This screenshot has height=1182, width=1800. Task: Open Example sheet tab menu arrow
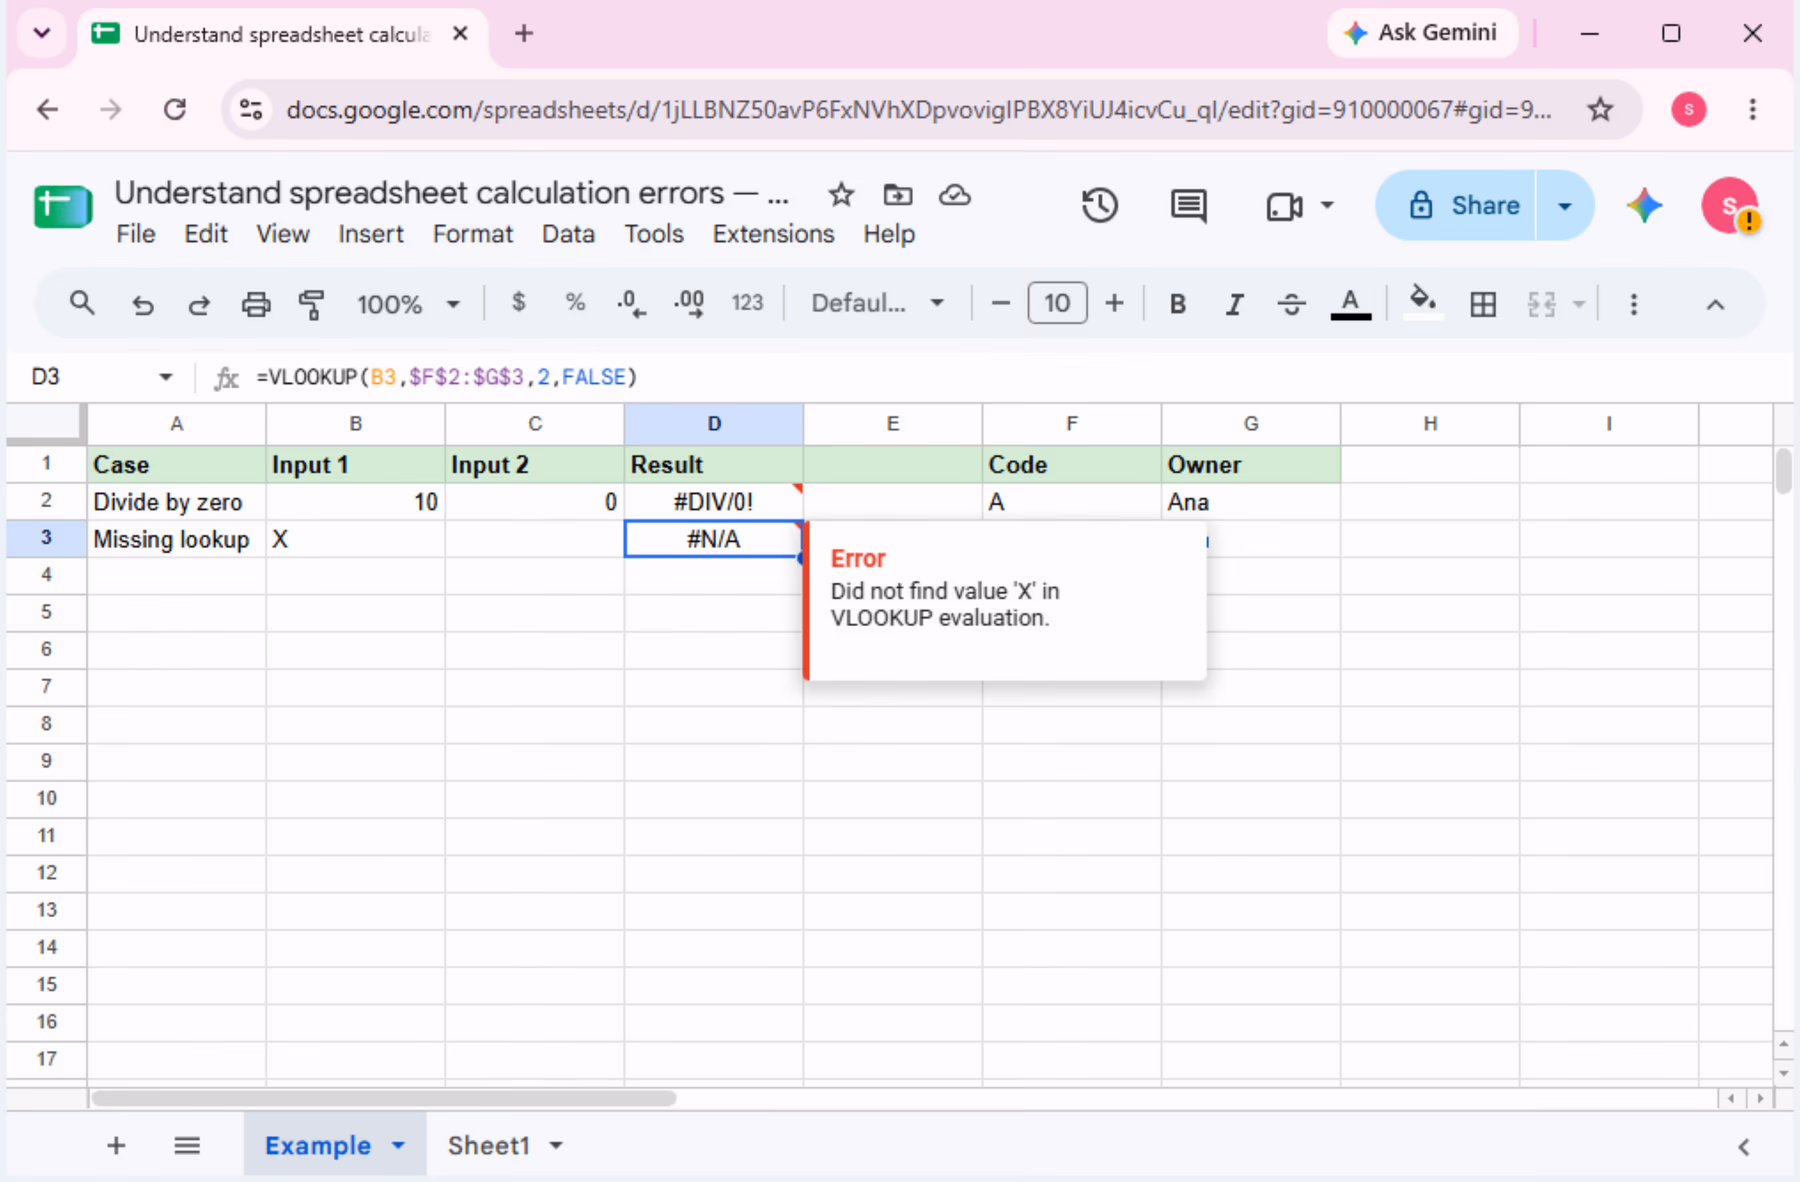pos(398,1146)
